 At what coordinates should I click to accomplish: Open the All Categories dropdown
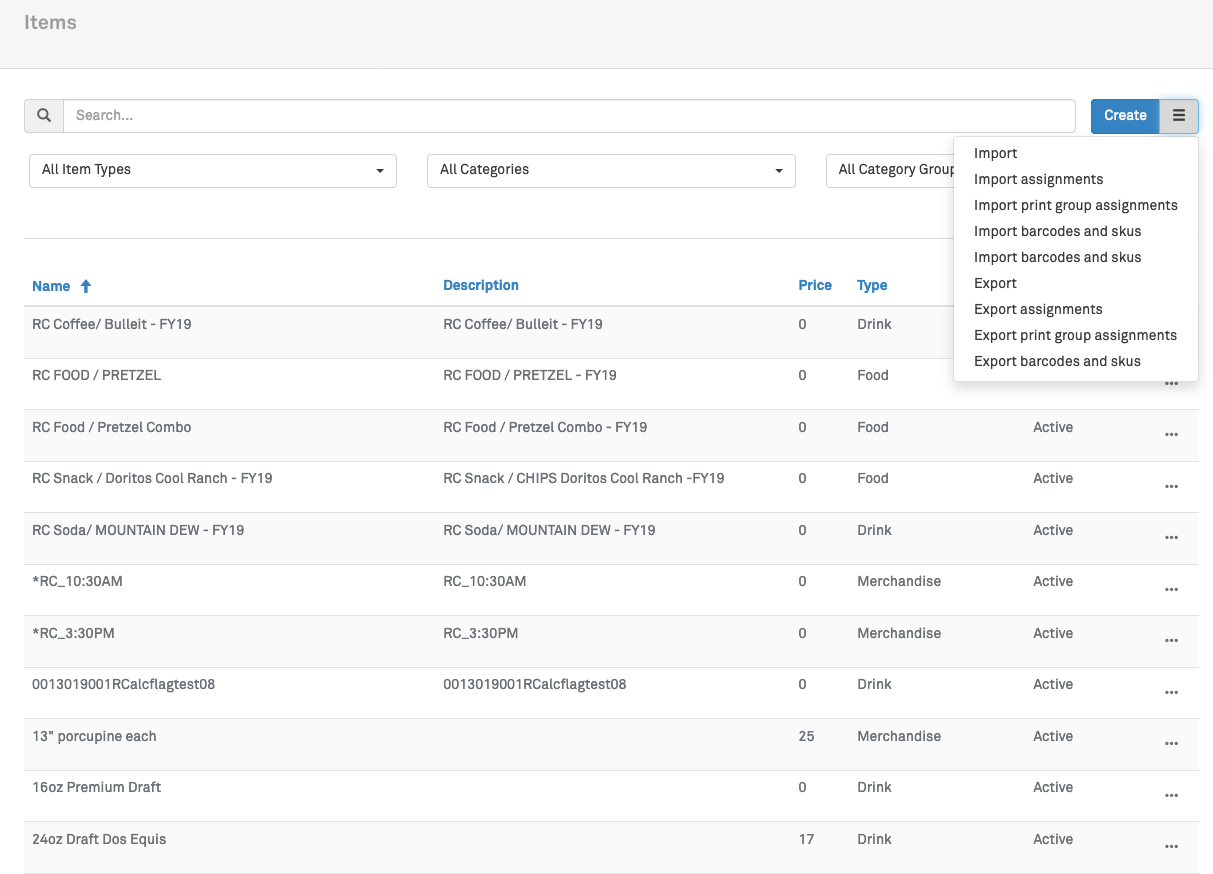point(611,170)
